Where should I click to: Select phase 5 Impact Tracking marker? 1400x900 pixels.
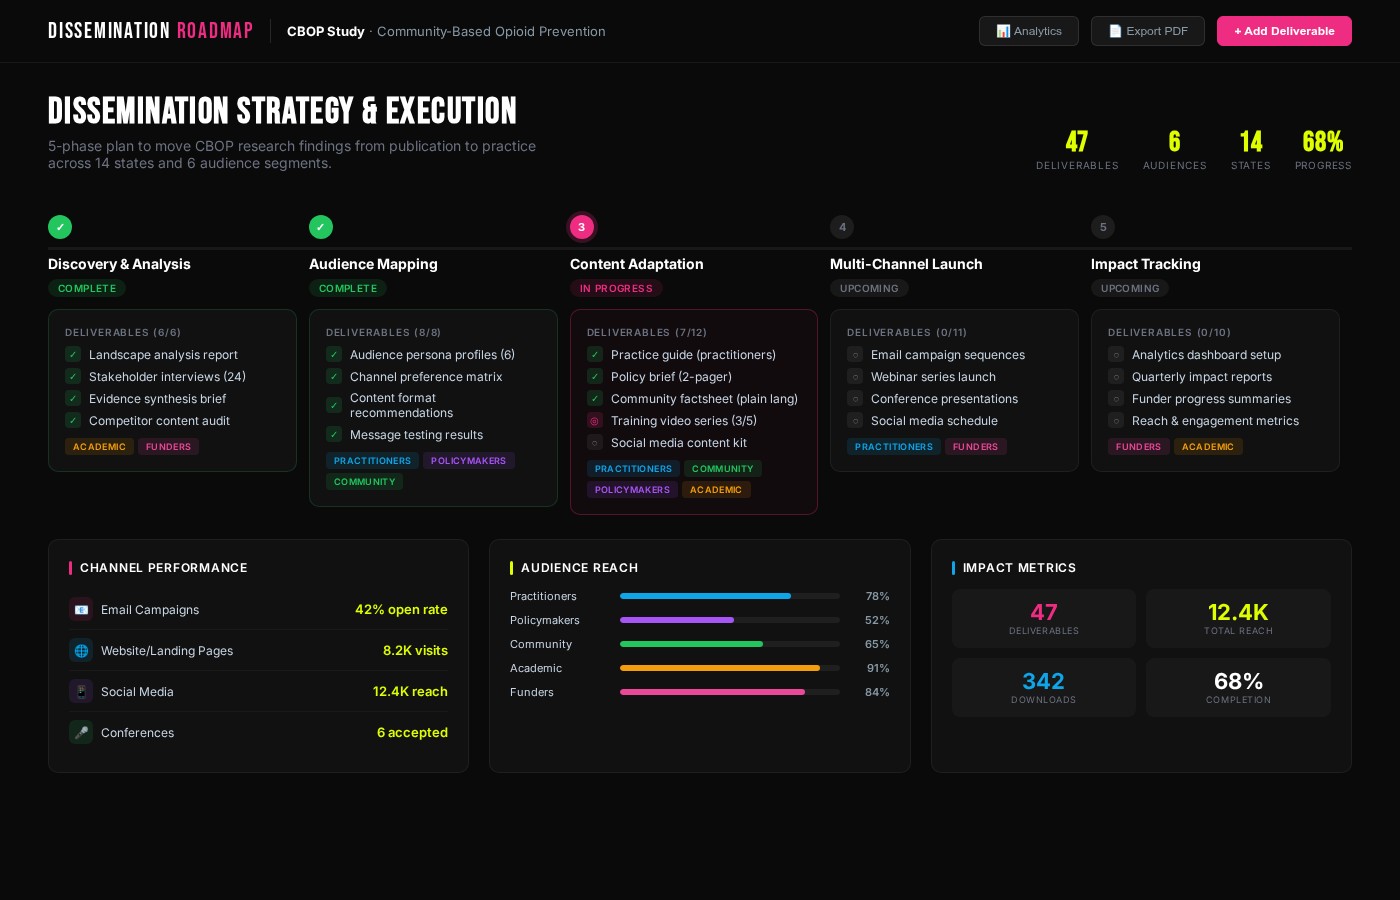[x=1103, y=227]
